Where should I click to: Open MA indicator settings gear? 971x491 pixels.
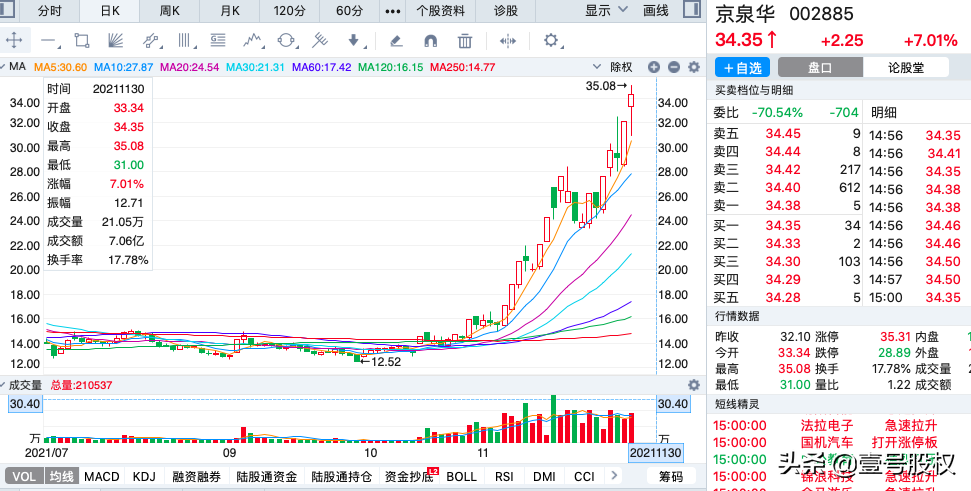(694, 67)
